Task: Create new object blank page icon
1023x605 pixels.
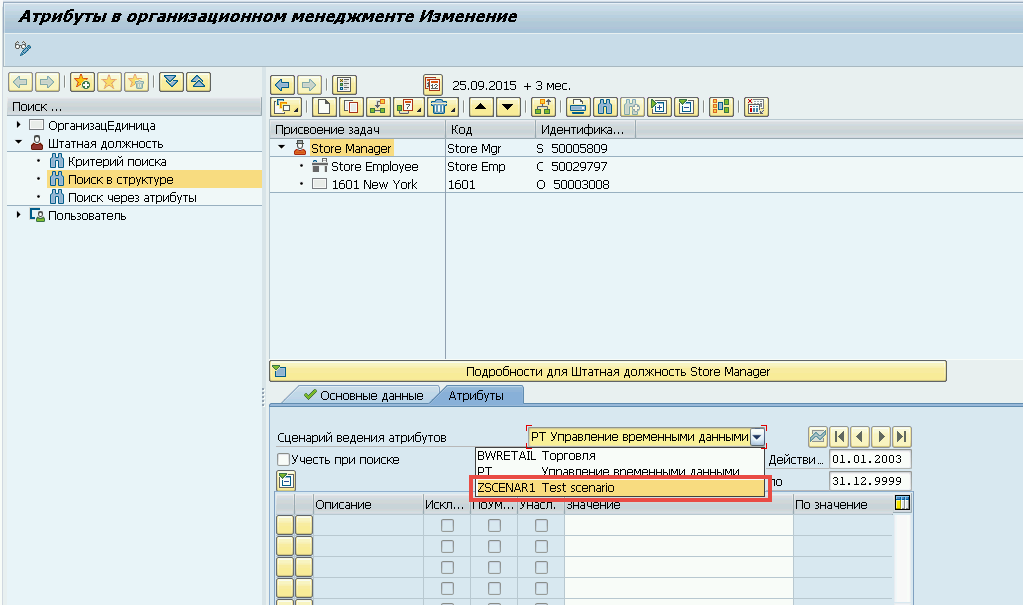Action: pos(324,106)
